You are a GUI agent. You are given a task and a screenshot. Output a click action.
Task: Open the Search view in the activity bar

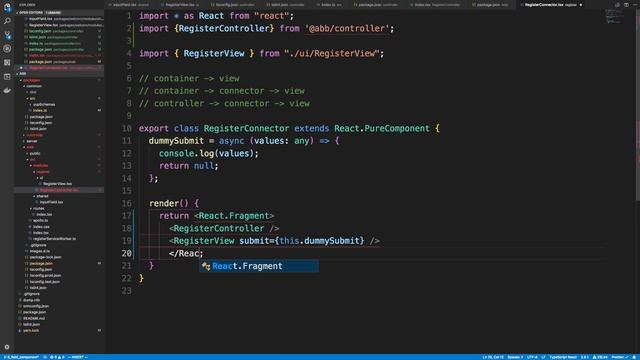7,21
